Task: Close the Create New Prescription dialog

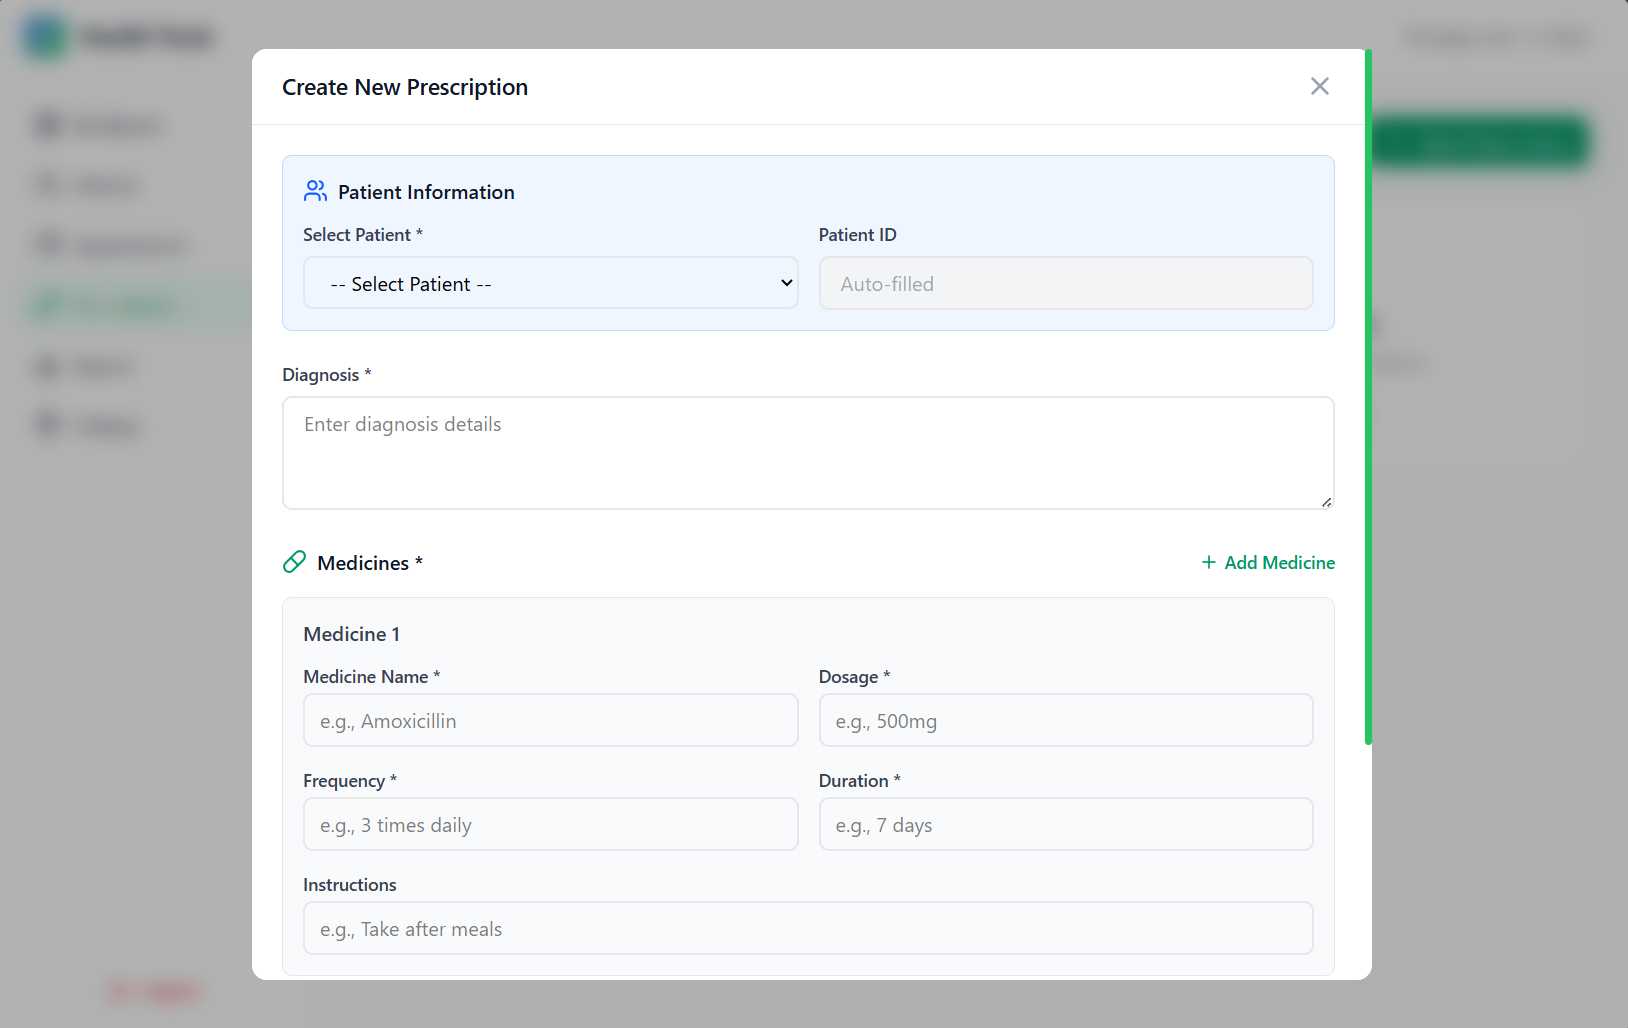Action: click(x=1319, y=87)
